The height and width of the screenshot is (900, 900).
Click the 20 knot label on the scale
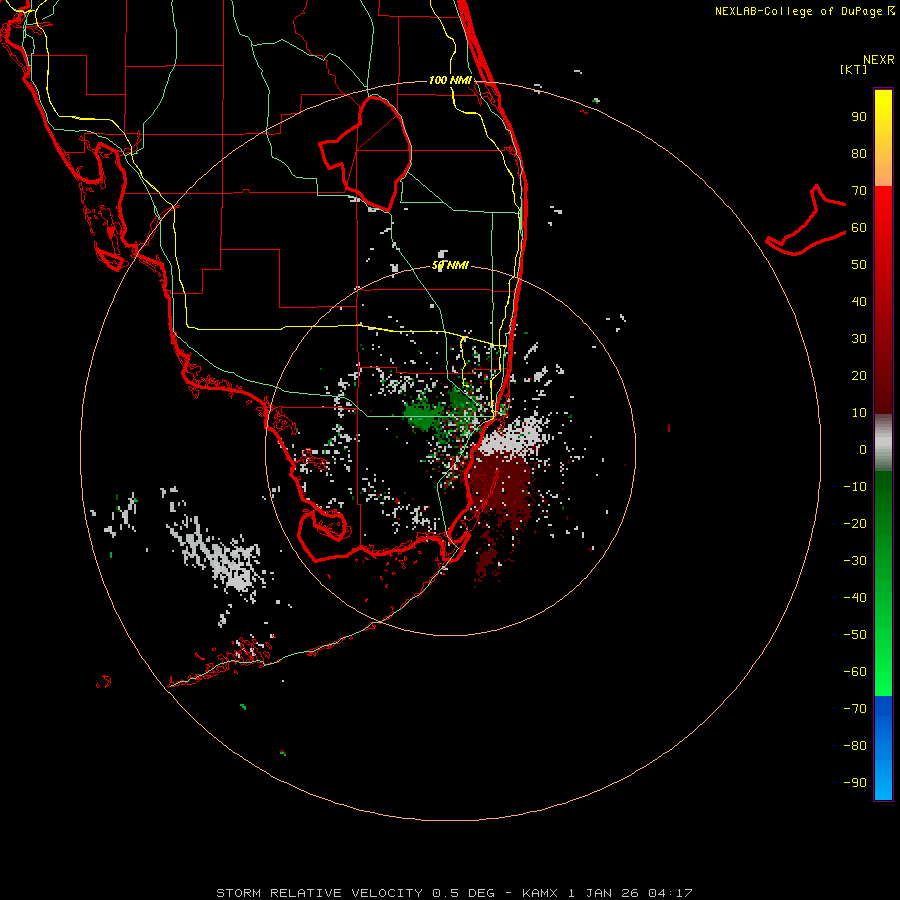click(x=859, y=376)
